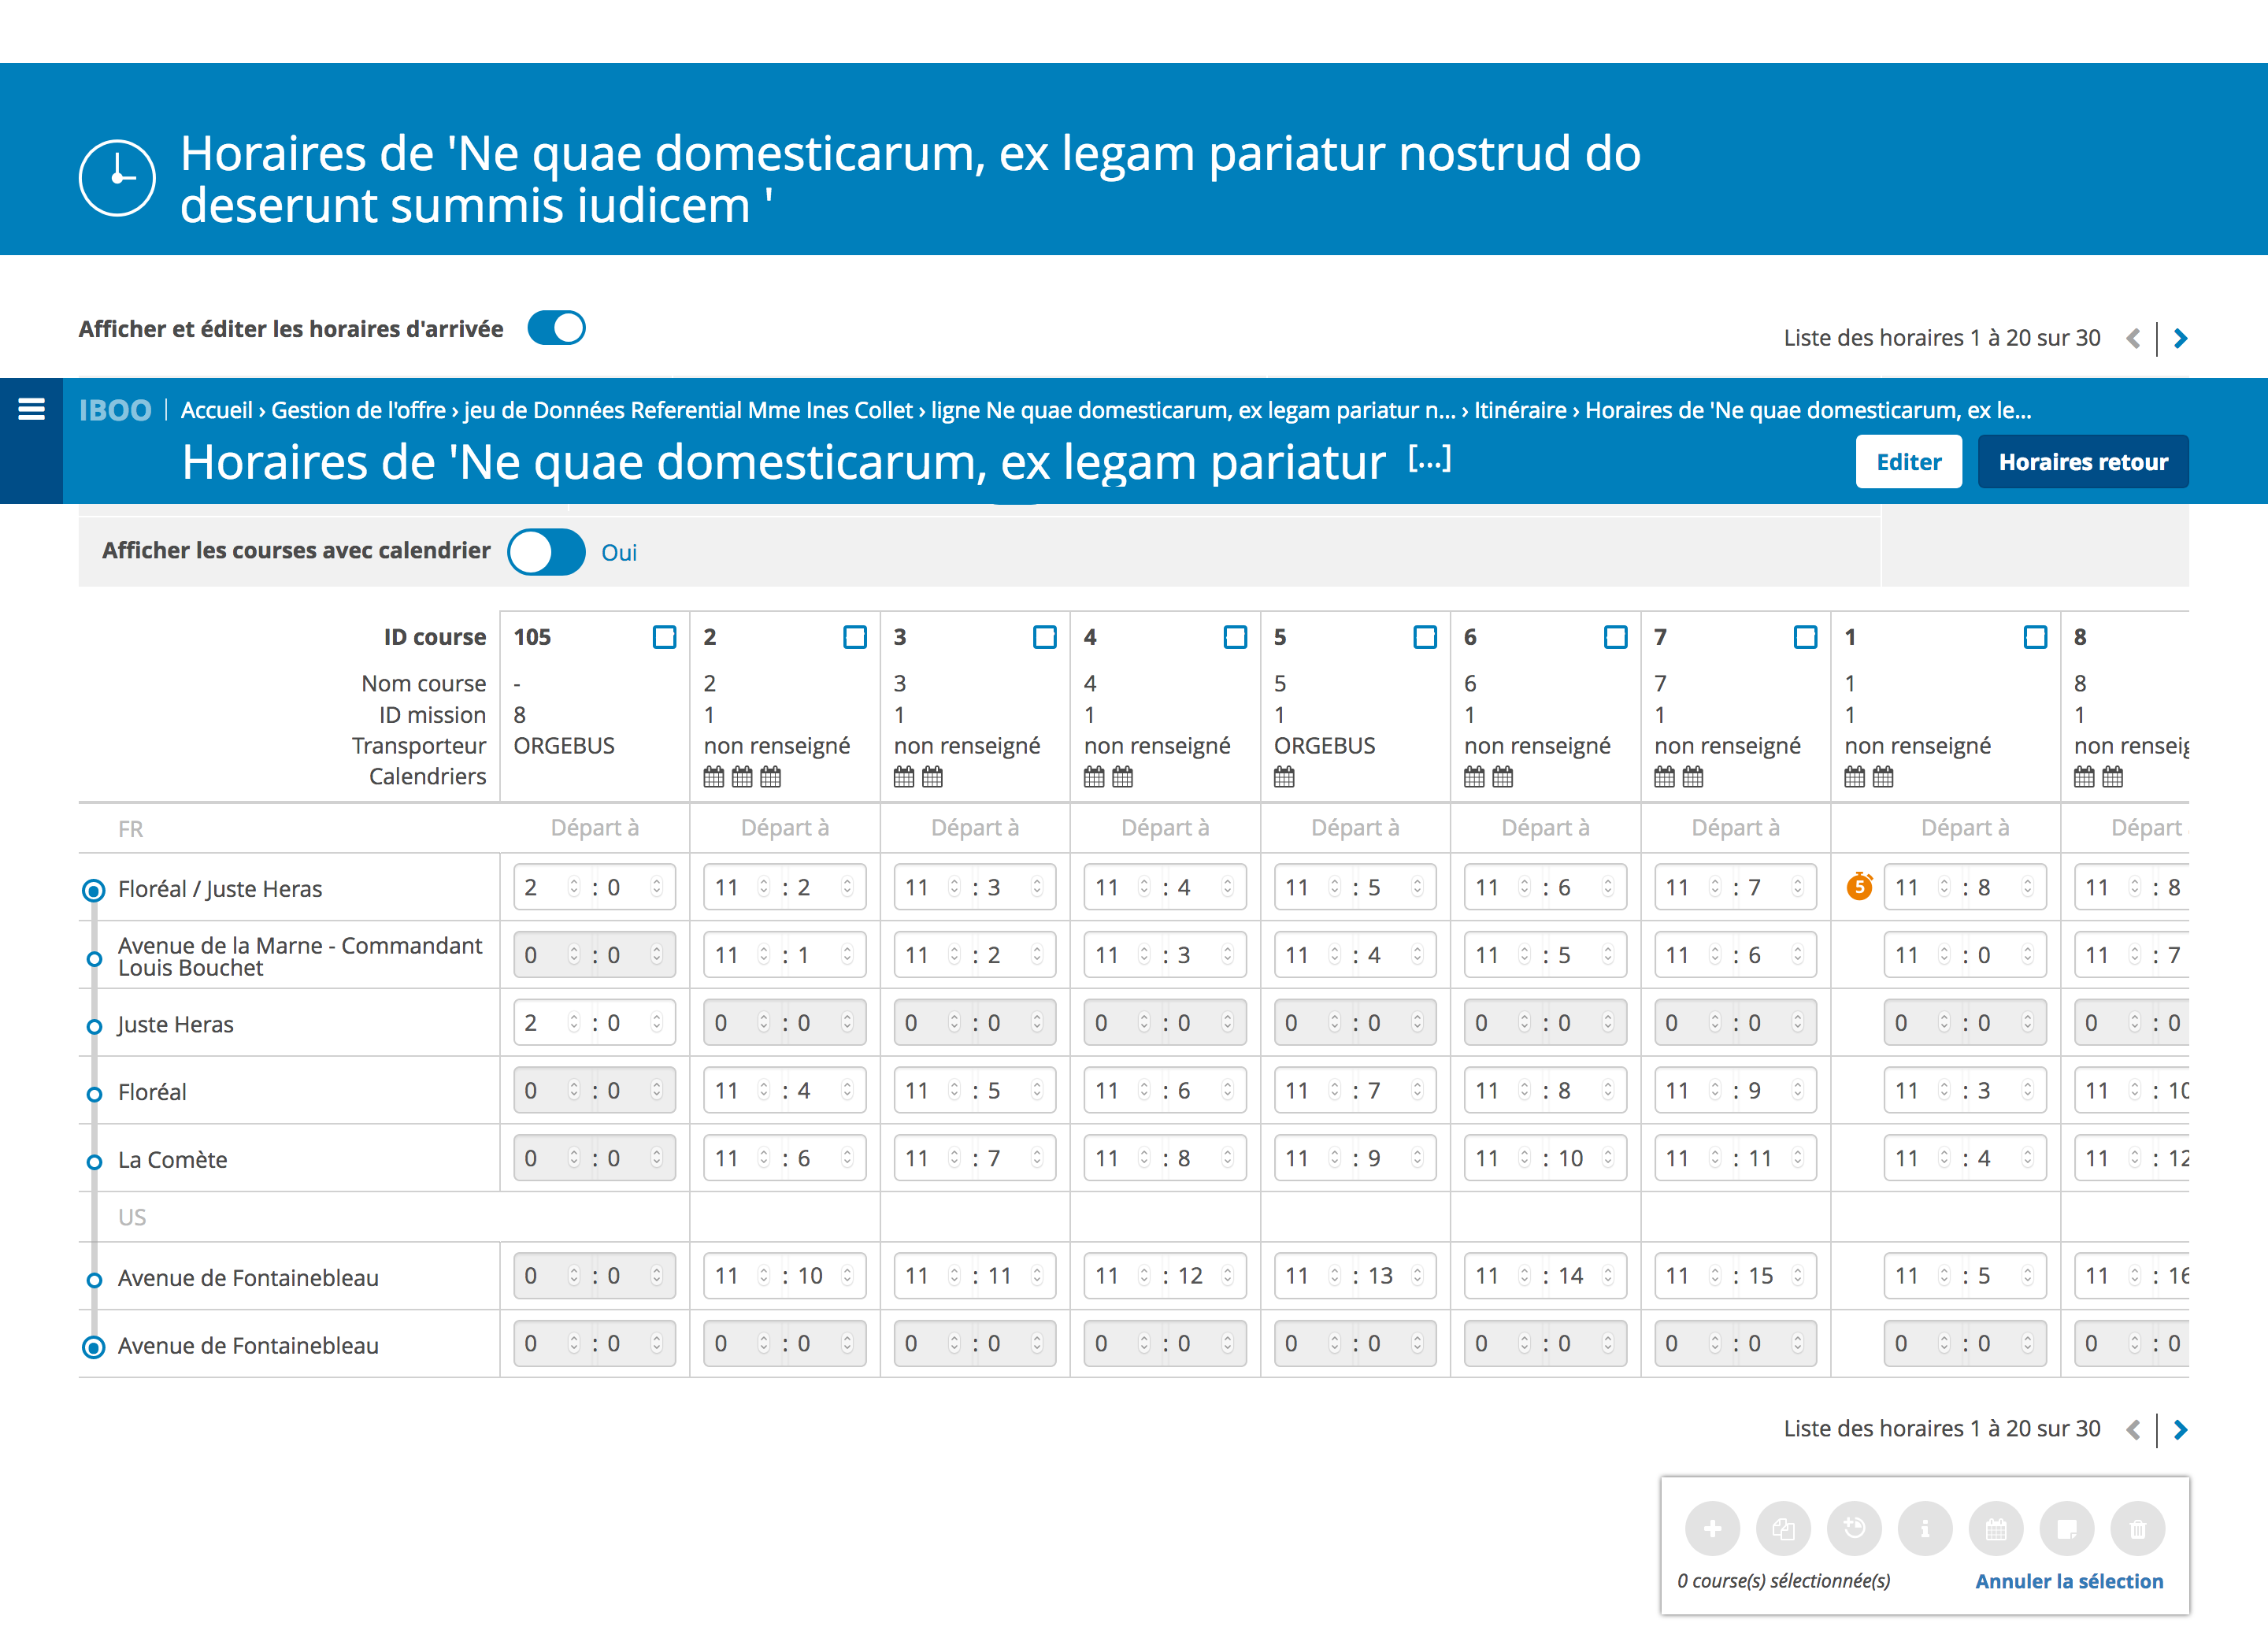Click the 'Horaires retour' button
The width and height of the screenshot is (2268, 1638).
(x=2082, y=462)
